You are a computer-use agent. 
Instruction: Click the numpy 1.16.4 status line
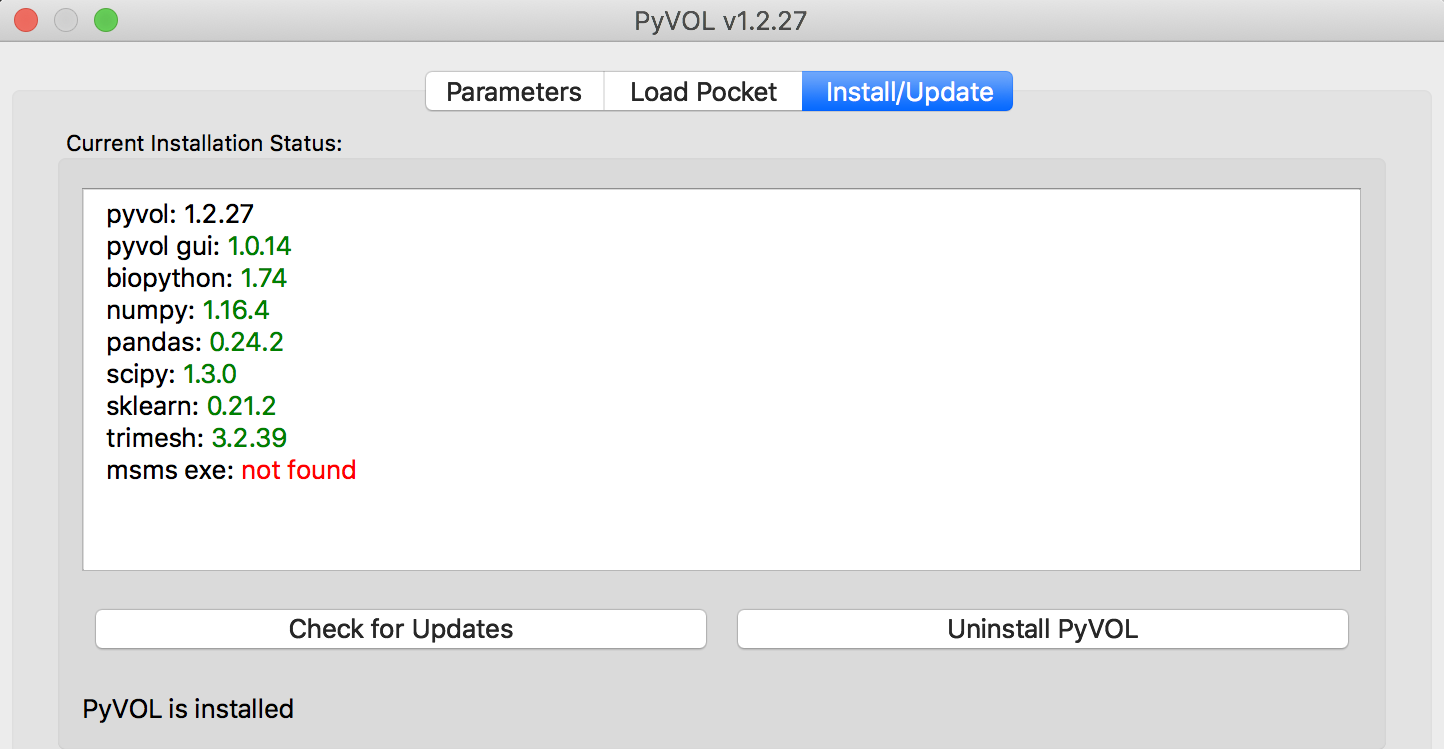[188, 310]
